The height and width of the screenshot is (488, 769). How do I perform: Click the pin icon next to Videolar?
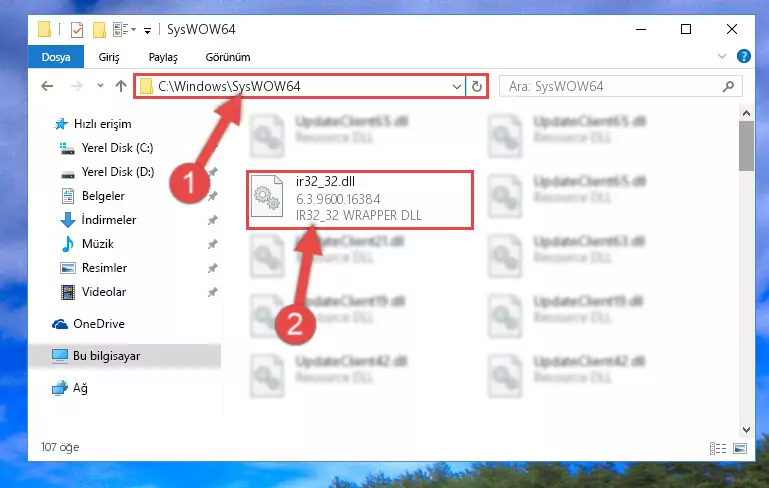[212, 292]
